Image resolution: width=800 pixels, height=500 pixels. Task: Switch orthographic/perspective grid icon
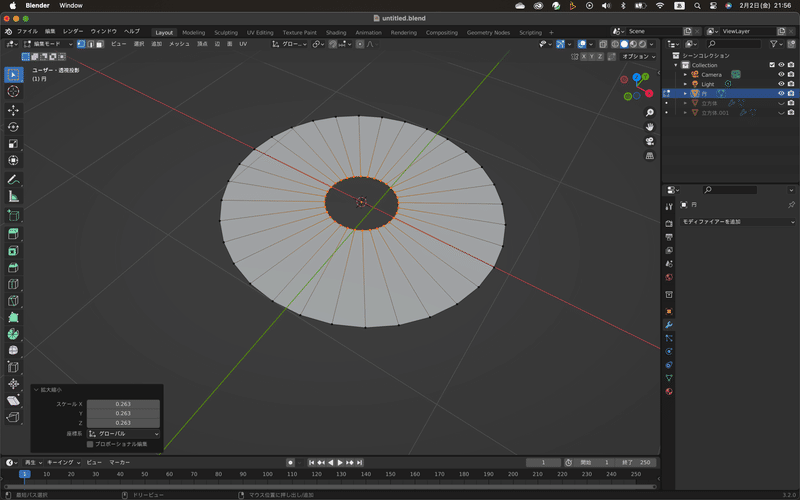(x=649, y=156)
